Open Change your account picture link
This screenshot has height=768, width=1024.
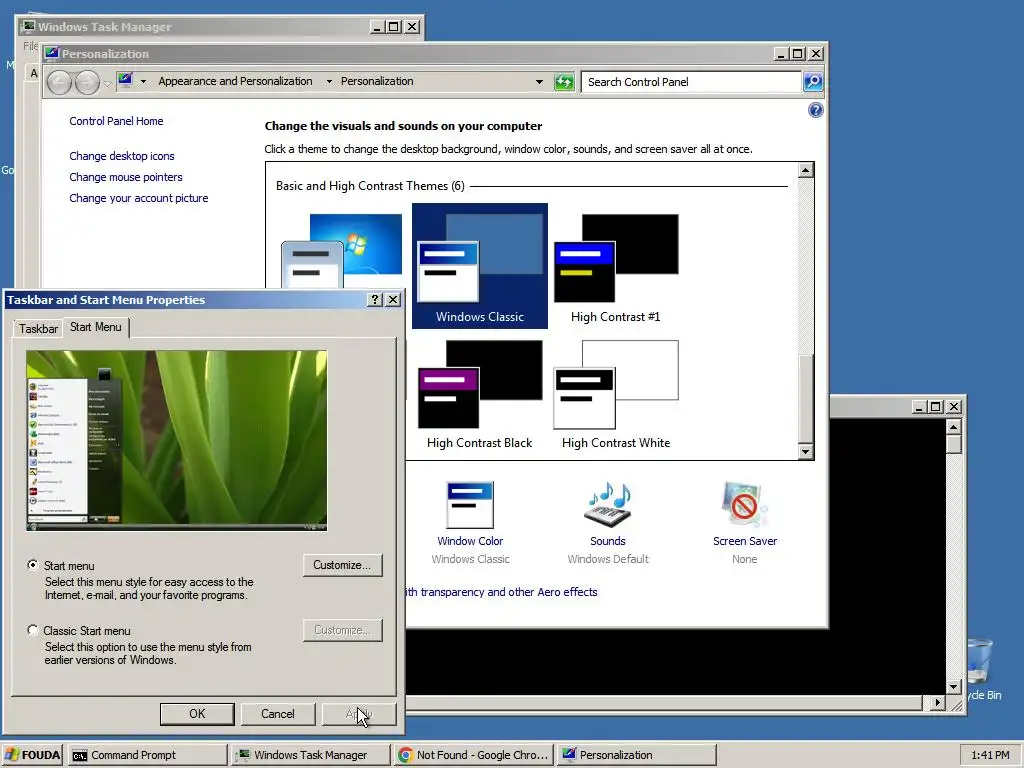click(x=138, y=198)
